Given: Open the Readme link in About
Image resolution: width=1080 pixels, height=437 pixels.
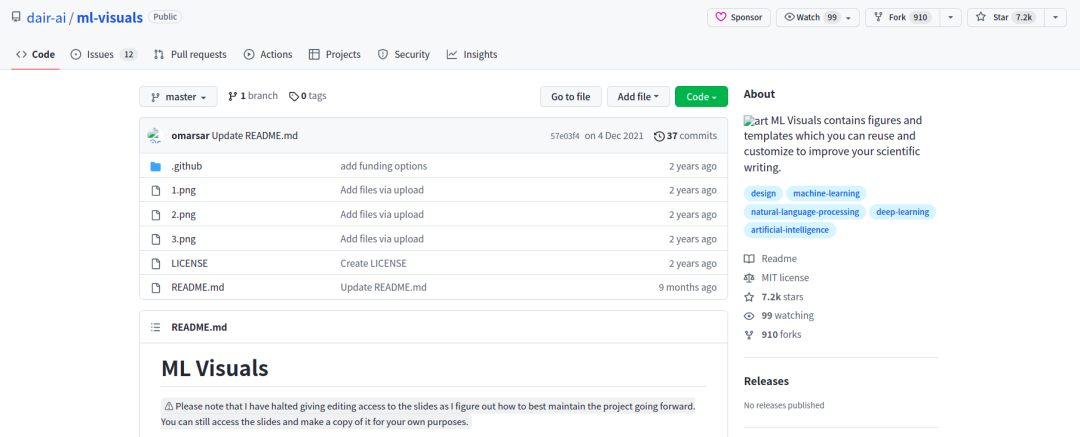Looking at the screenshot, I should [771, 259].
